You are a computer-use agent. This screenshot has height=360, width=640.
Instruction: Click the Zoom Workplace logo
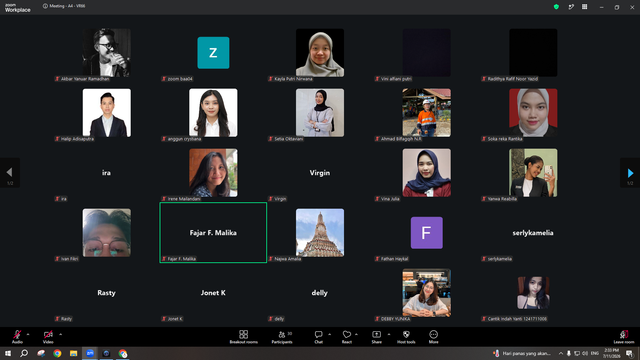point(18,7)
